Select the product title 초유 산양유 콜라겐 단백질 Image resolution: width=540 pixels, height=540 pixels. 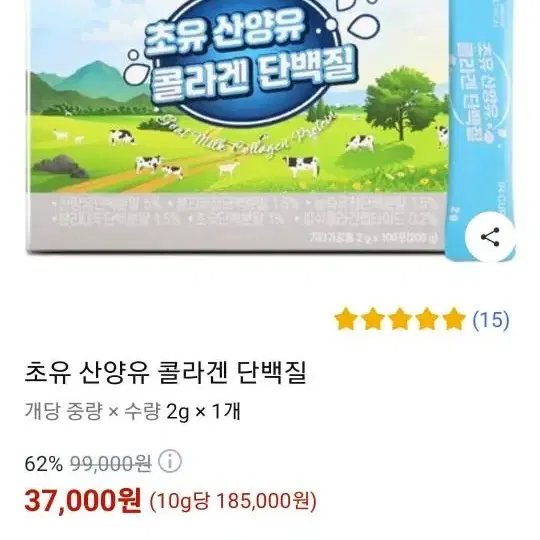click(165, 372)
